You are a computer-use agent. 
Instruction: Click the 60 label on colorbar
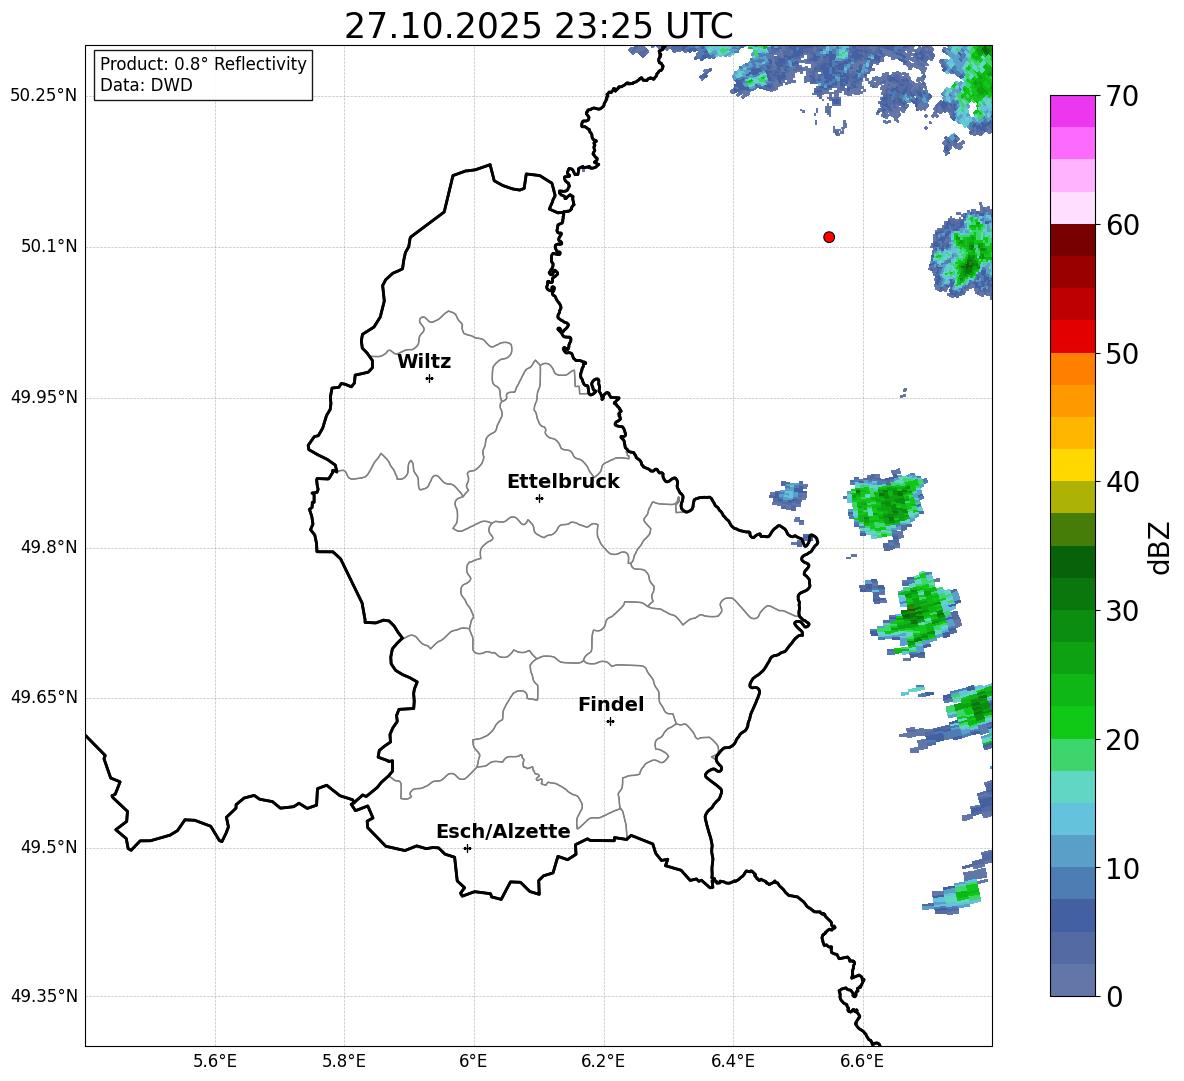click(x=1122, y=225)
